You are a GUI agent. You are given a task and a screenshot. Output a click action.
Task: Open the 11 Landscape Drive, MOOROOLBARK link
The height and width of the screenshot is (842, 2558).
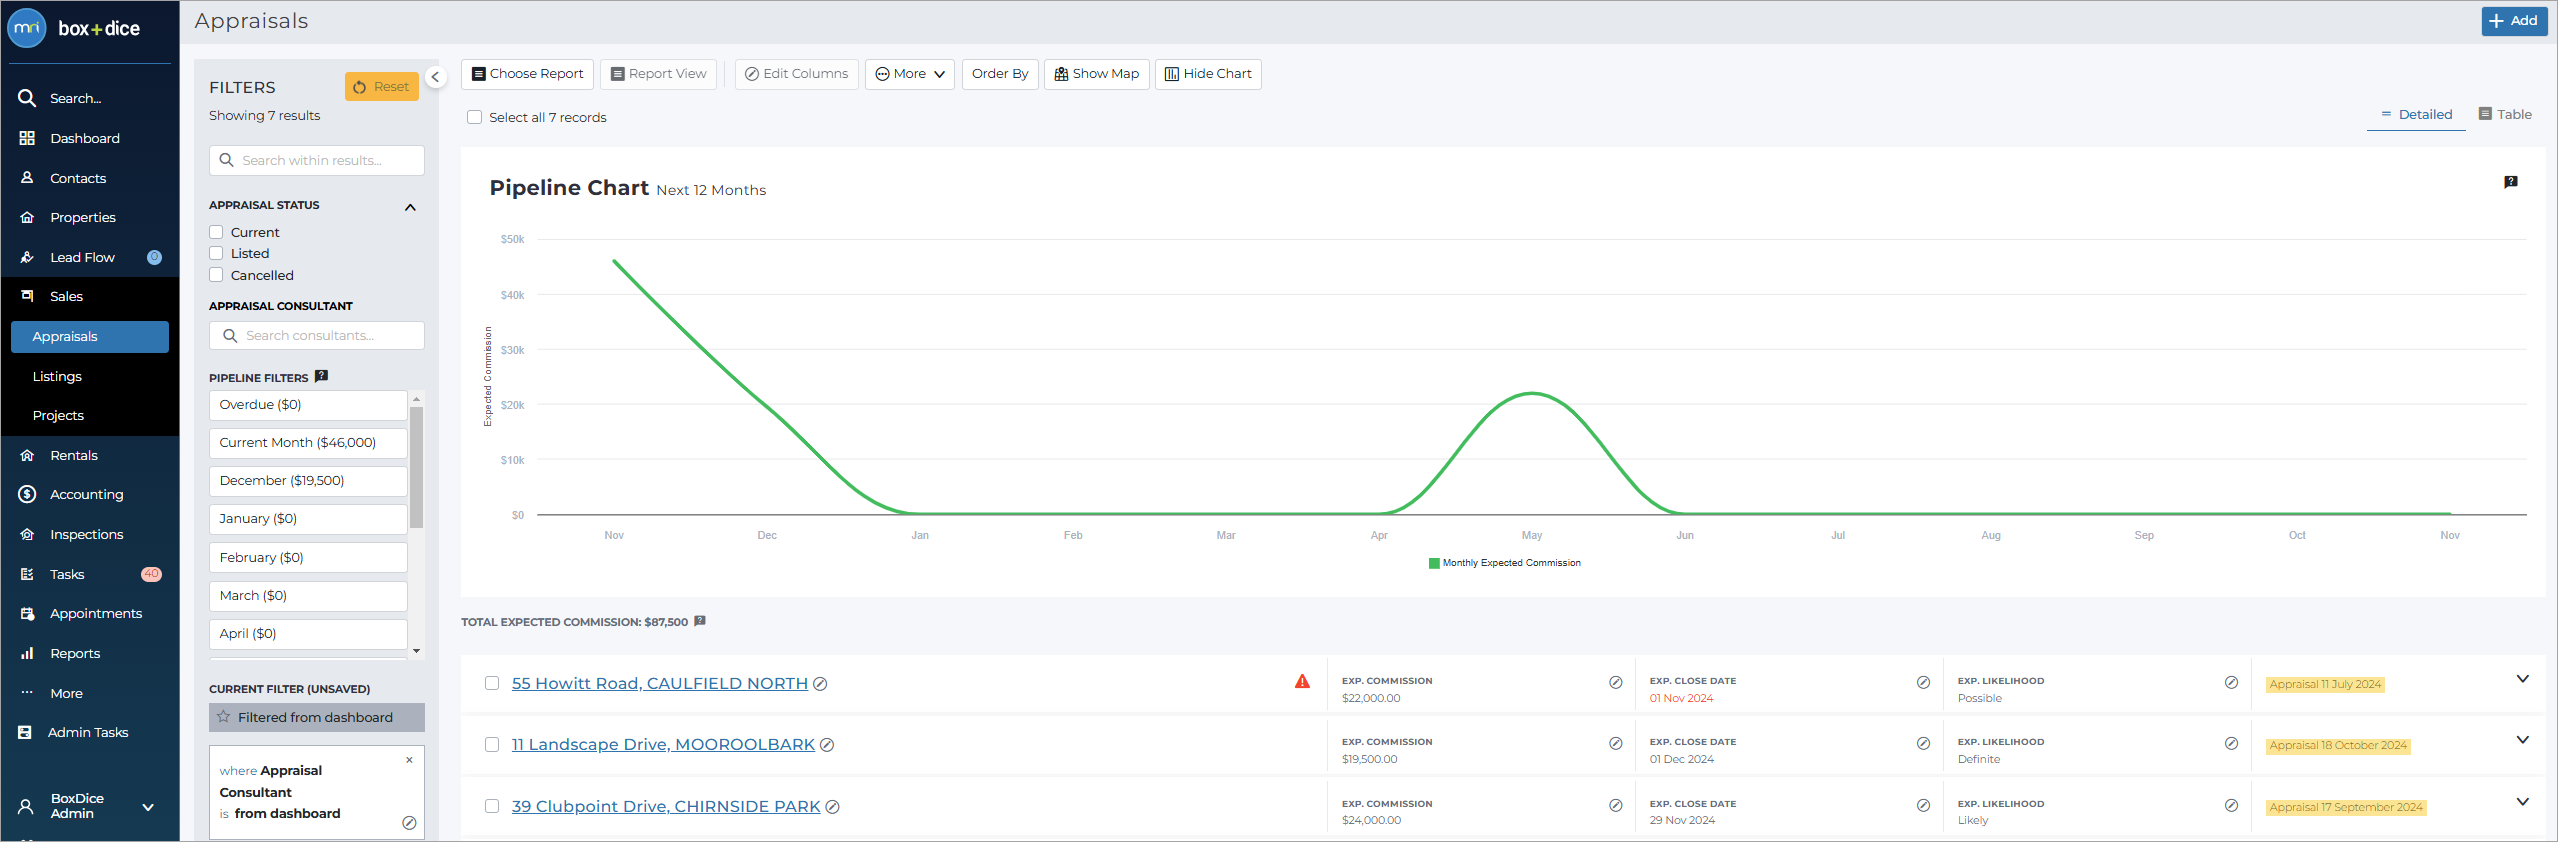tap(663, 744)
